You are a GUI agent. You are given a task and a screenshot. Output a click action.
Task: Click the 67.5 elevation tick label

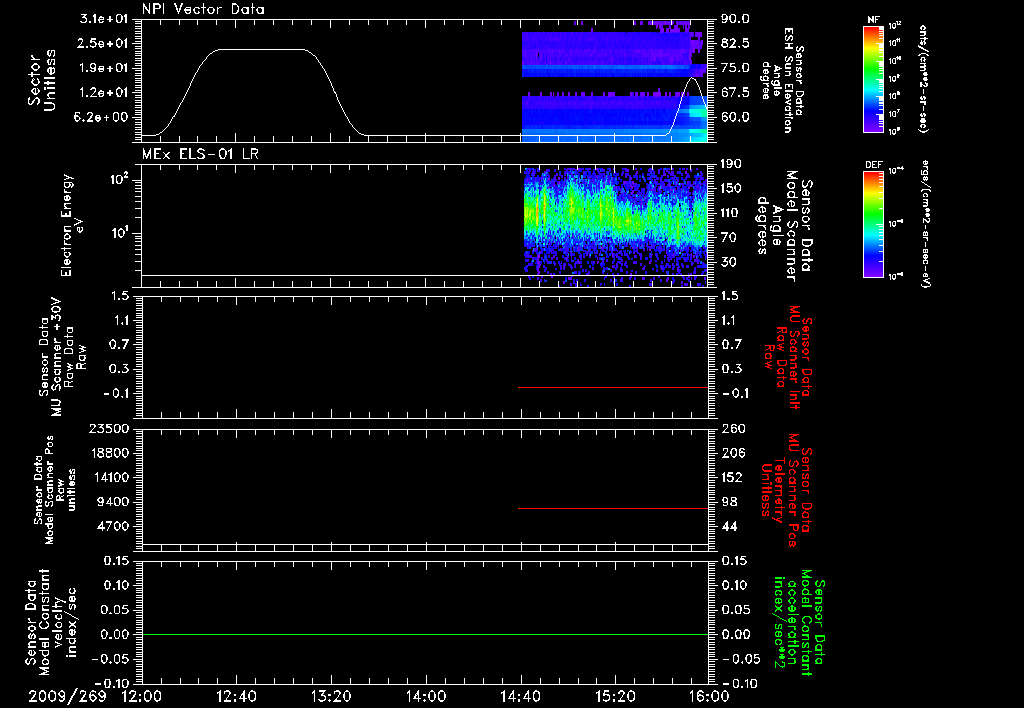click(735, 93)
